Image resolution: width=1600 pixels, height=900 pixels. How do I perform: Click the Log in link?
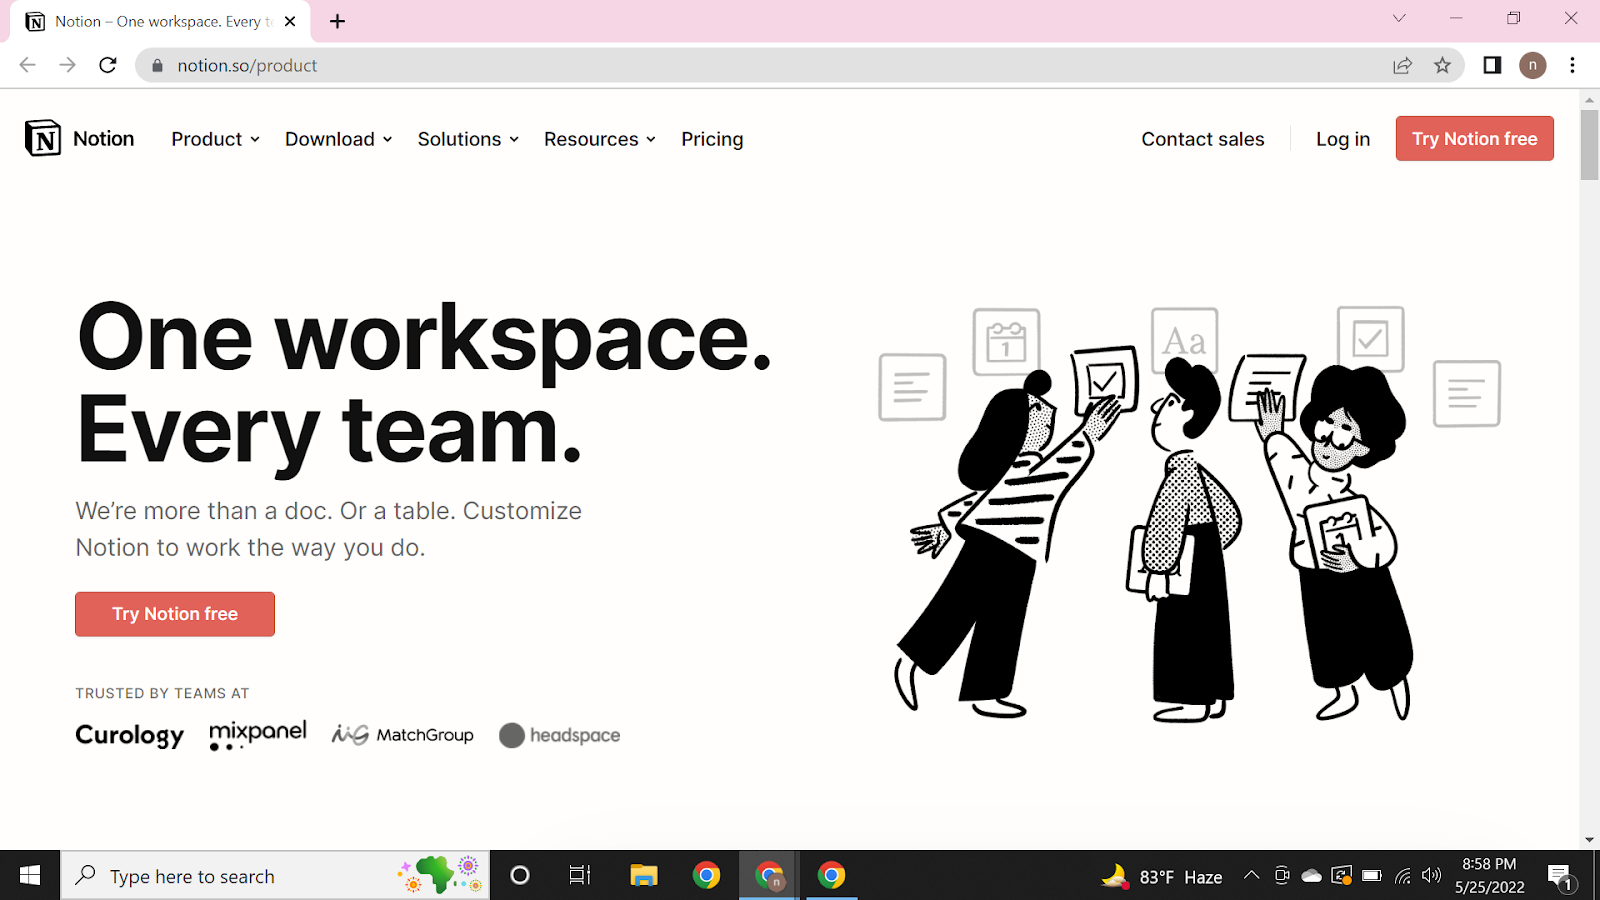[x=1343, y=139]
